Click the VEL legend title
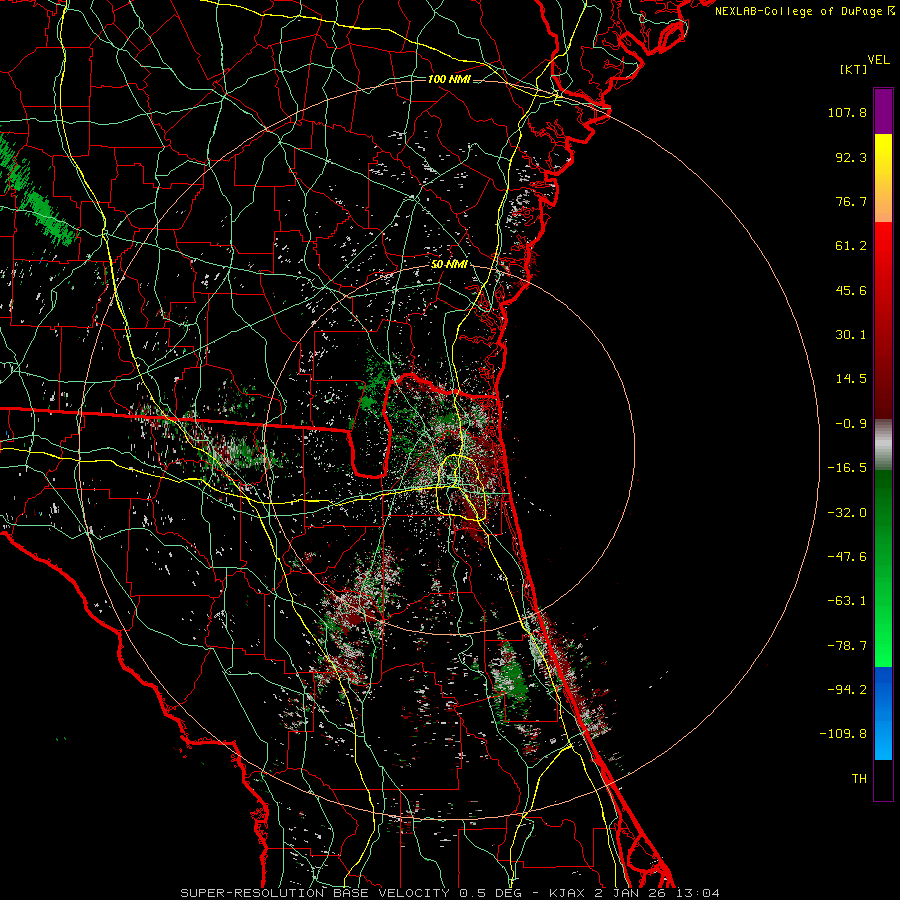Screen dimensions: 900x900 click(x=878, y=60)
